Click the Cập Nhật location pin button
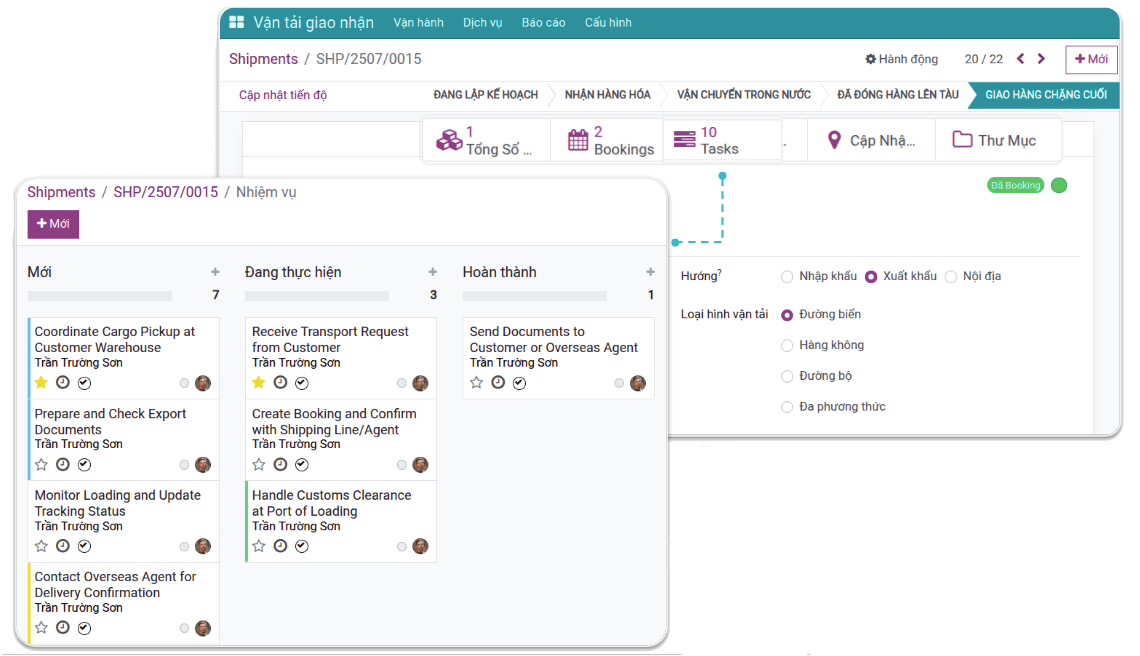The image size is (1140, 656). 871,140
